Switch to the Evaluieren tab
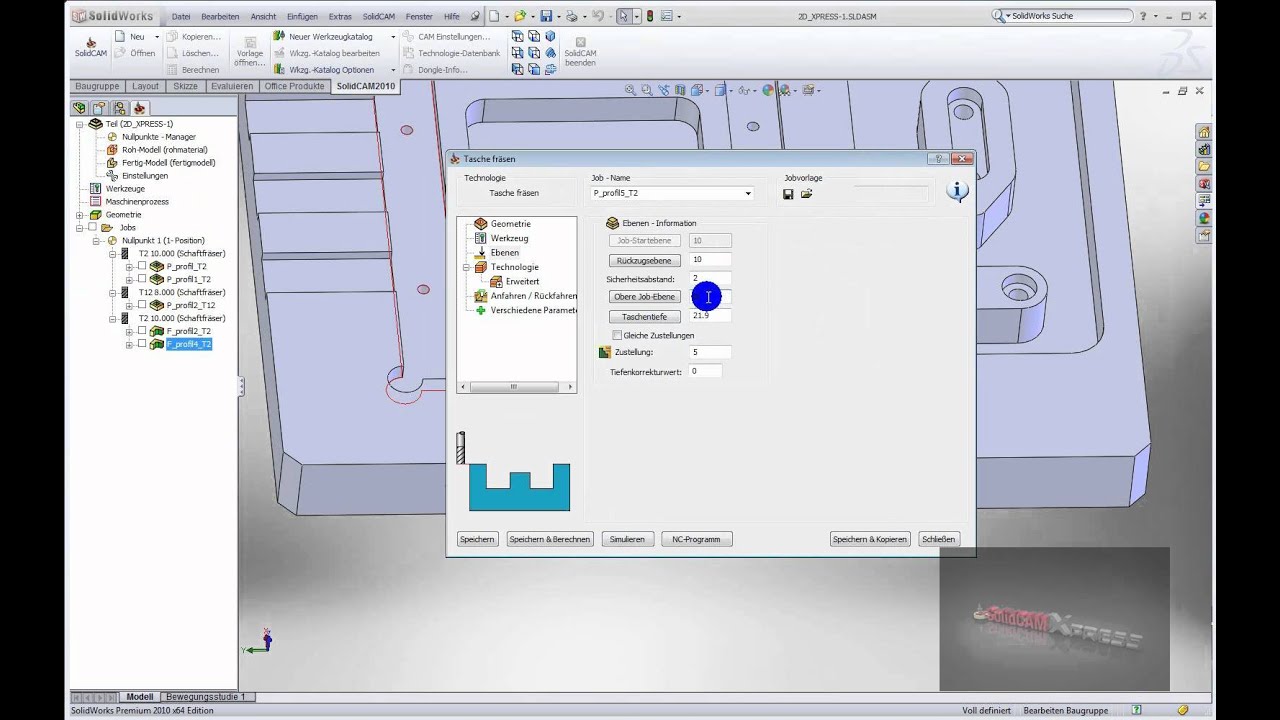 coord(232,86)
